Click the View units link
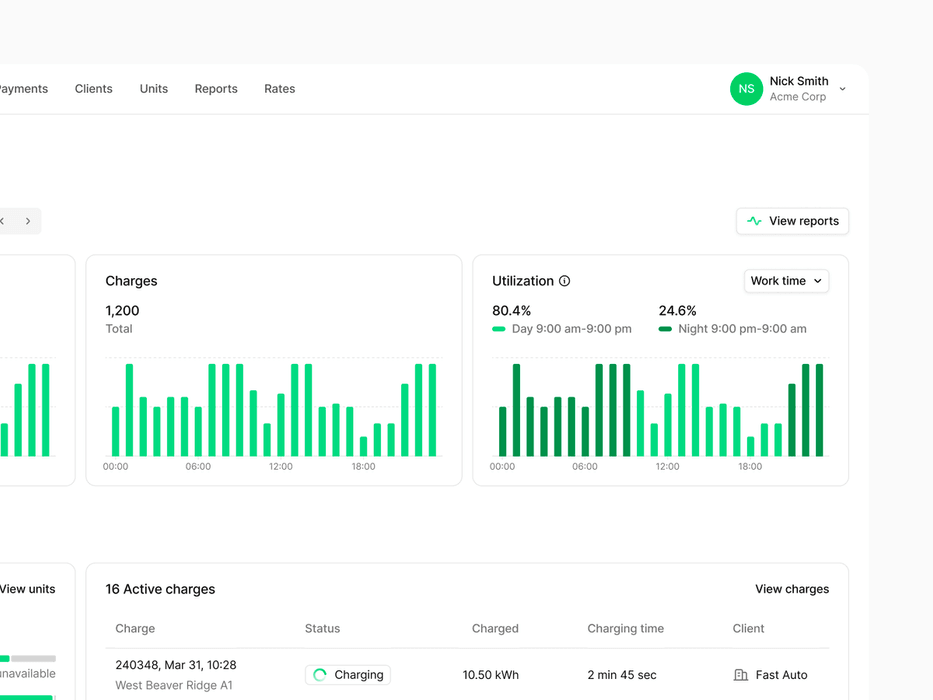933x700 pixels. 27,589
